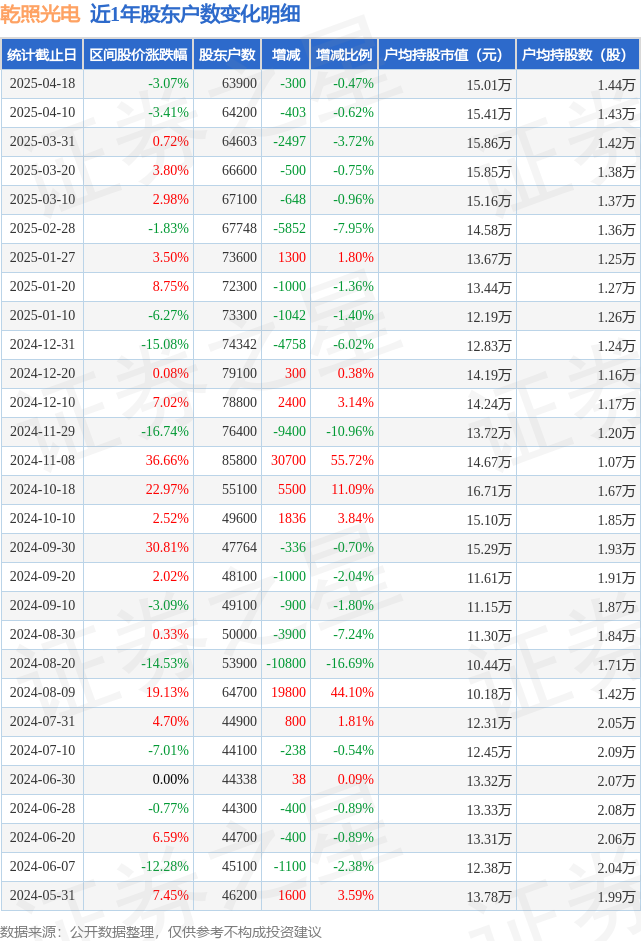Select the 2024-05-31 date cell
The width and height of the screenshot is (641, 941).
[43, 895]
